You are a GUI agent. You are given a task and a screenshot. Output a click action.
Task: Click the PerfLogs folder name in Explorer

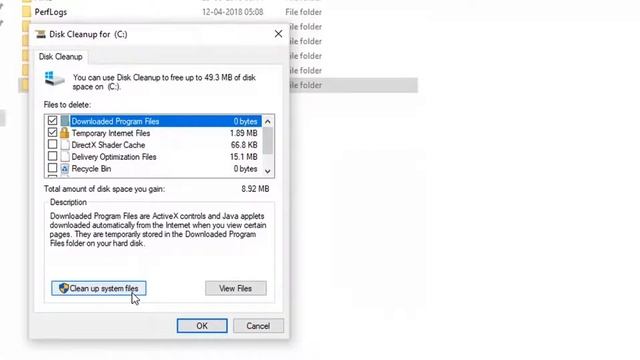pyautogui.click(x=51, y=12)
